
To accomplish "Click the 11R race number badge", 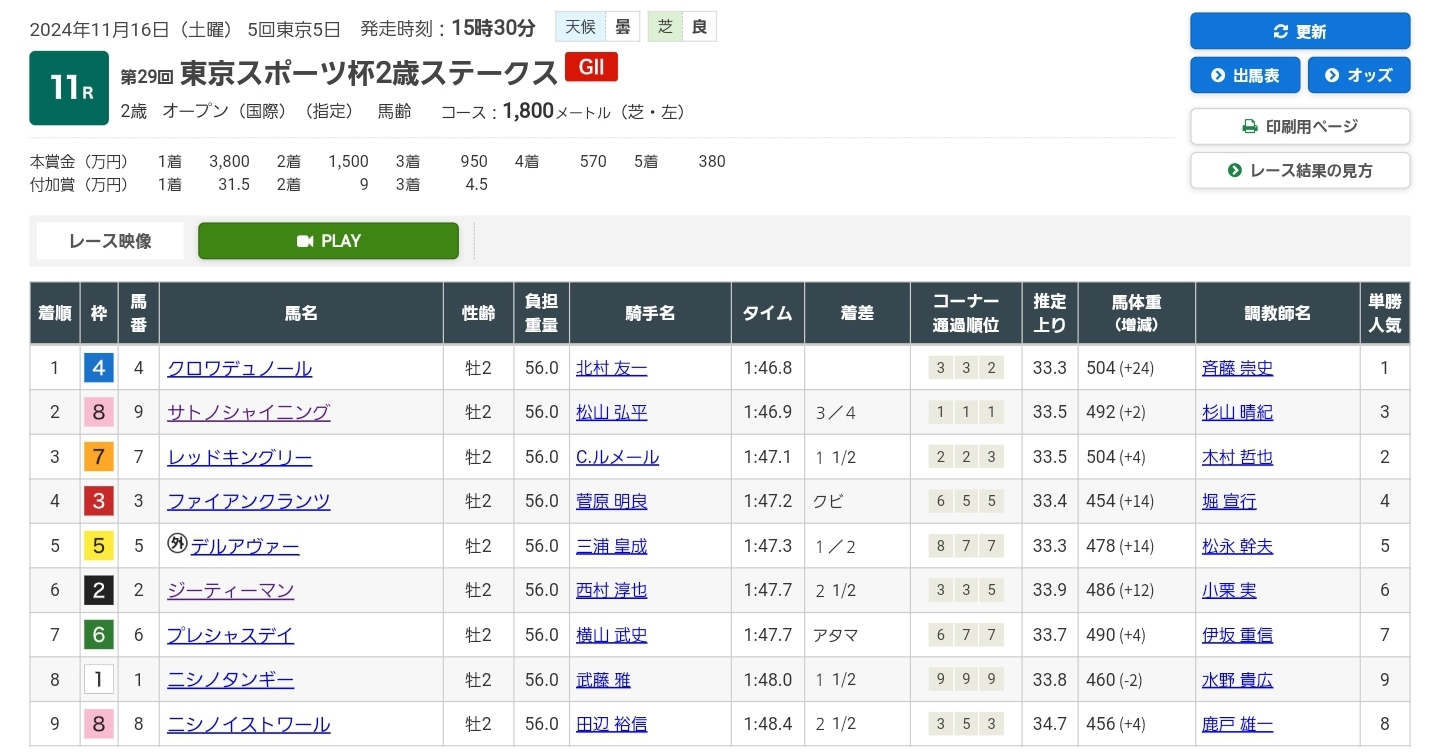I will pyautogui.click(x=69, y=88).
